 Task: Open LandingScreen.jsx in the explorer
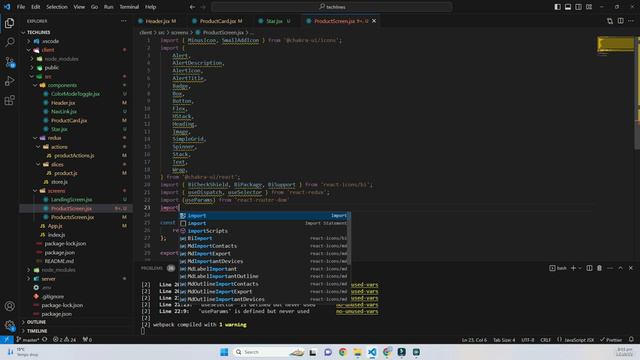pos(71,200)
